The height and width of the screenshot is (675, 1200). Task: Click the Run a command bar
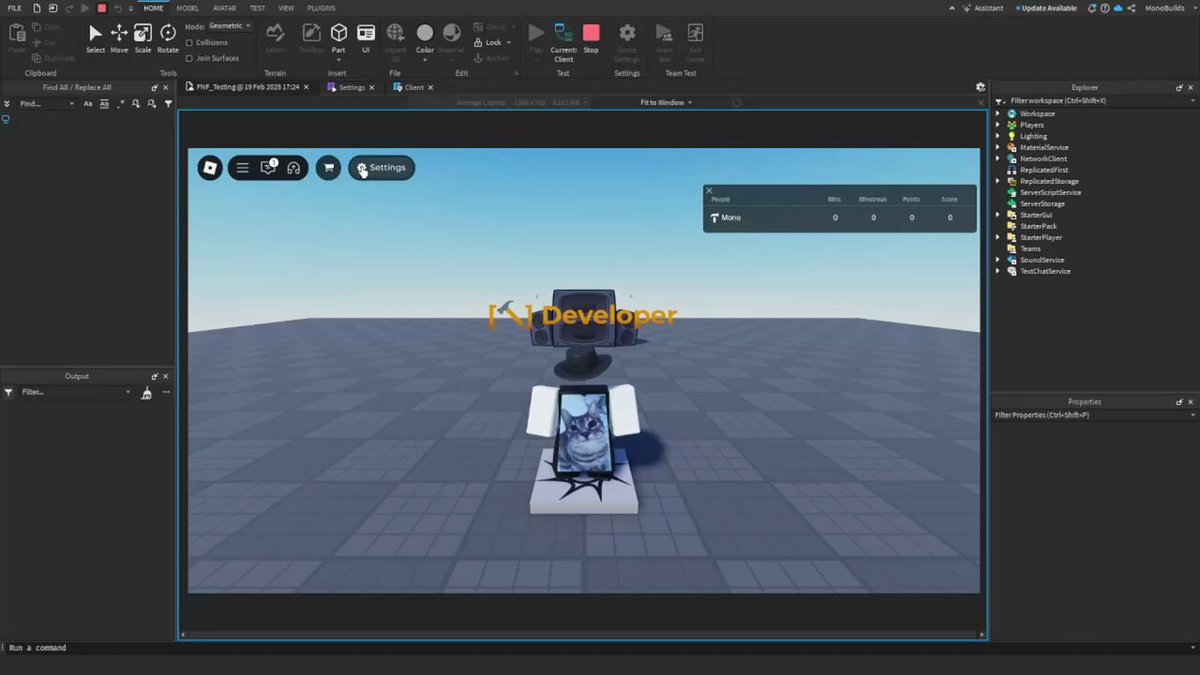[500, 648]
